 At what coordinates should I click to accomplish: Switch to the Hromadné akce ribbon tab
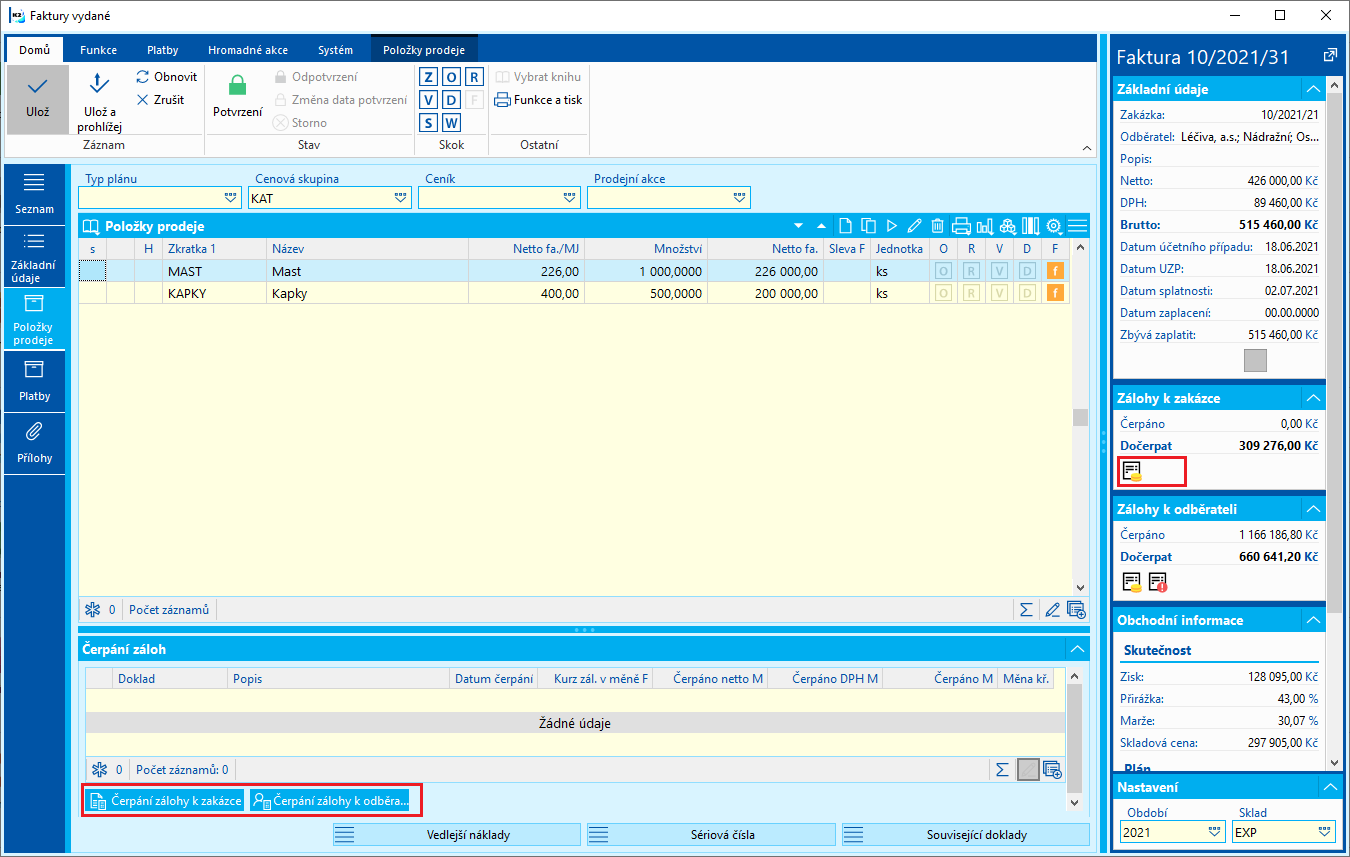pos(246,50)
